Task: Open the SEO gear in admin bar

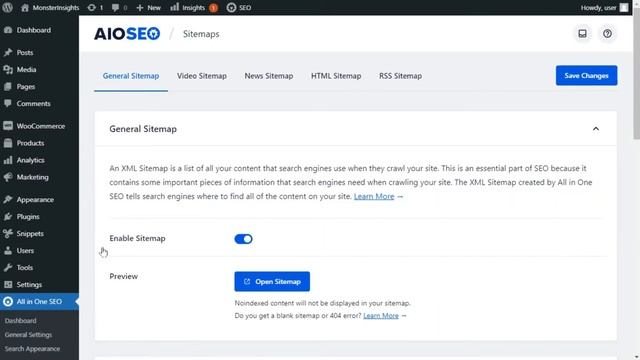Action: 239,7
